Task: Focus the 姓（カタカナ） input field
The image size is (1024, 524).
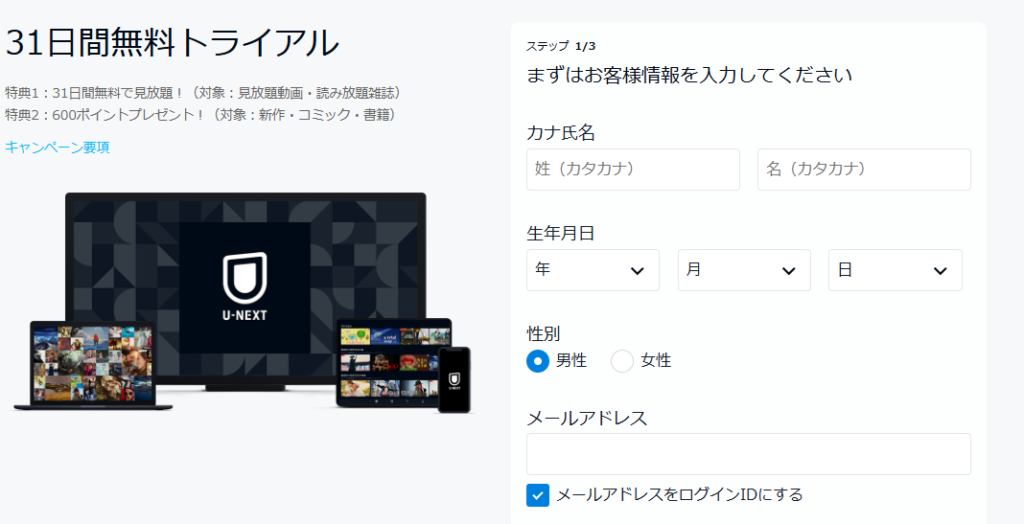Action: click(633, 170)
